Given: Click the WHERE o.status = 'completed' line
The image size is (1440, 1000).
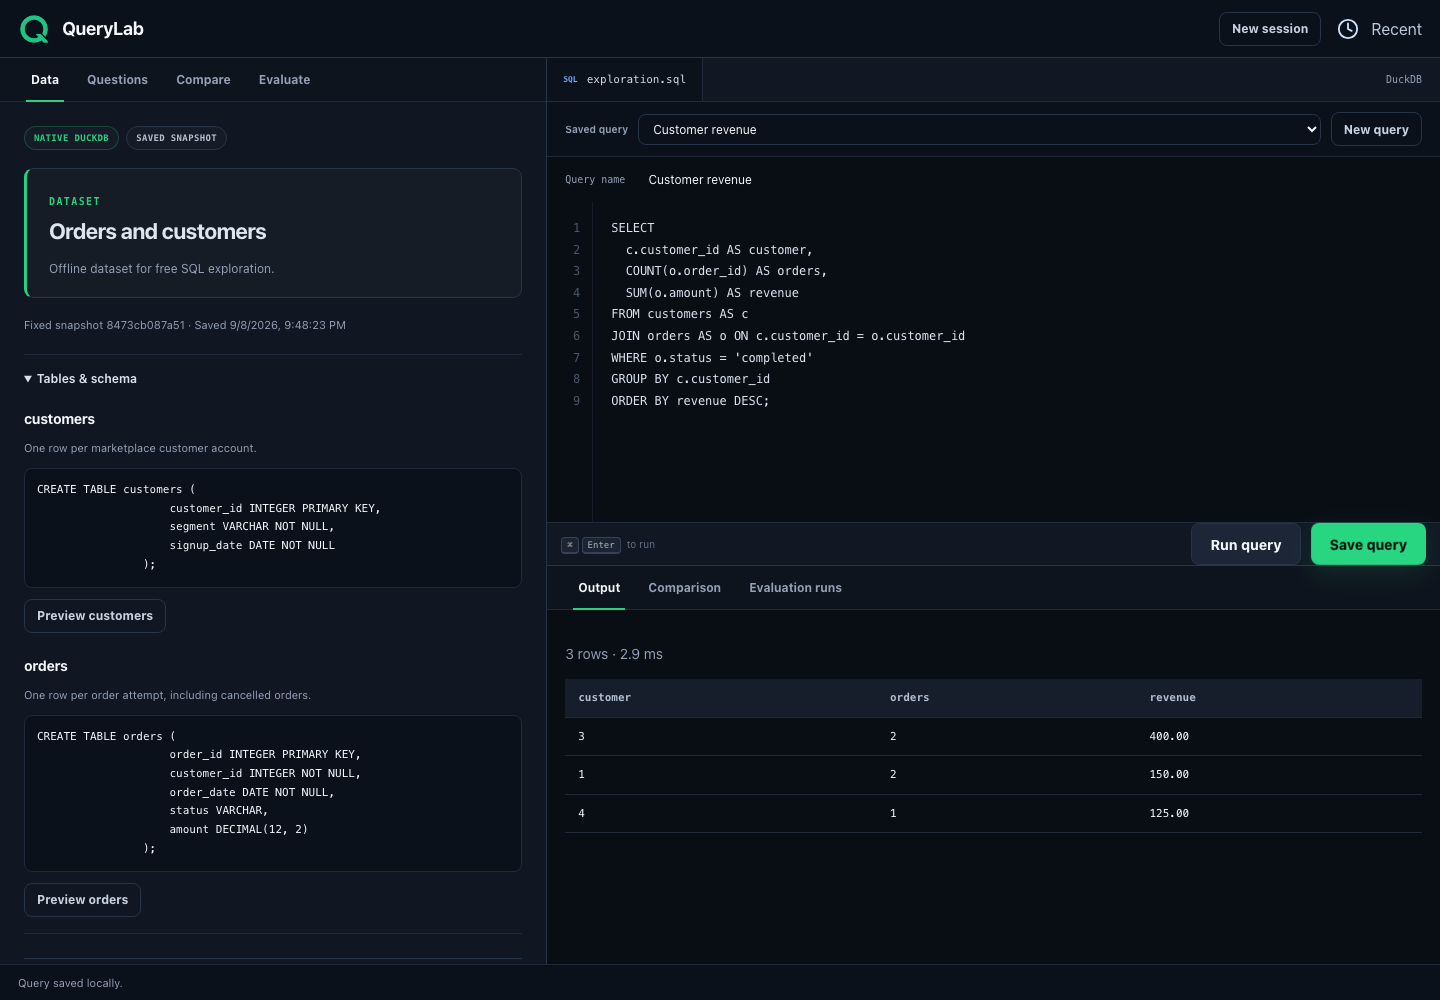Looking at the screenshot, I should (x=712, y=358).
